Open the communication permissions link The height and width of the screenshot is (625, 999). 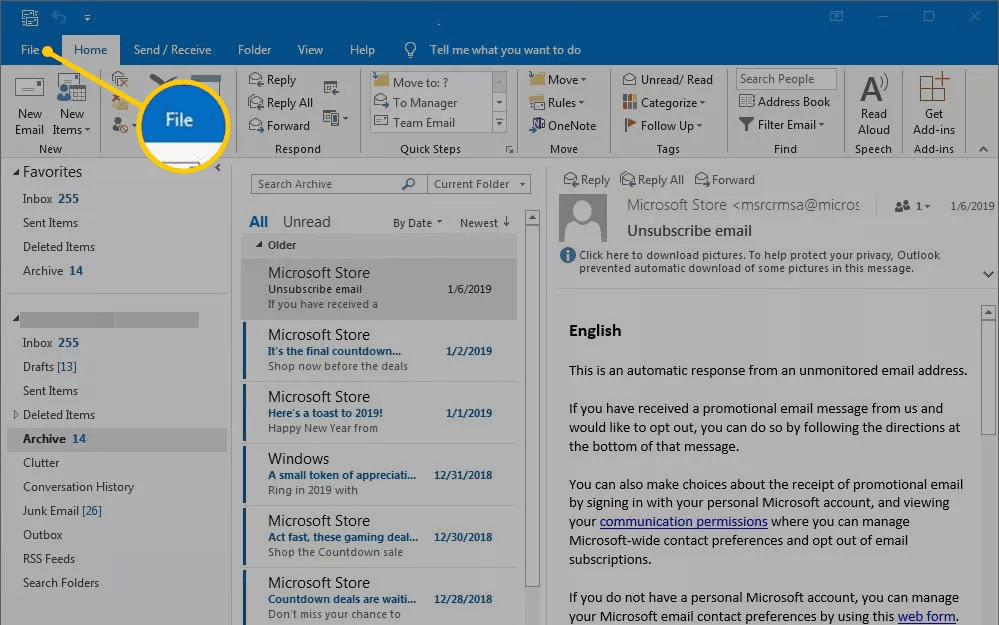(683, 522)
